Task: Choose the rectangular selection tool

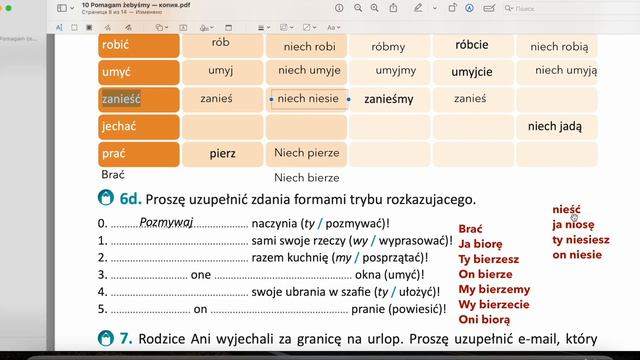Action: (x=74, y=27)
